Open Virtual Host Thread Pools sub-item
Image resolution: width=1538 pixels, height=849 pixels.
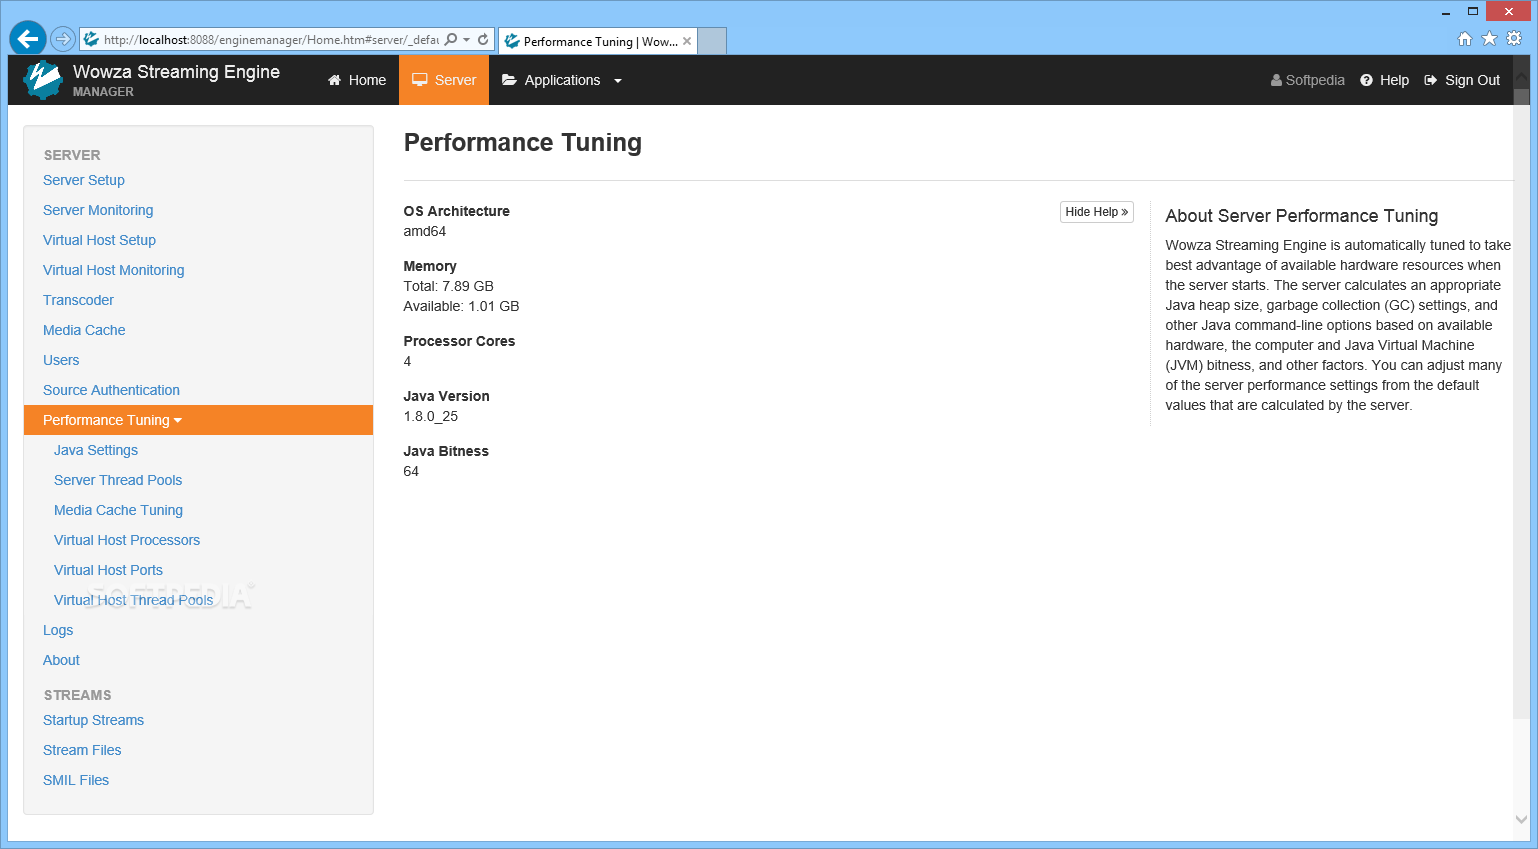(x=133, y=600)
